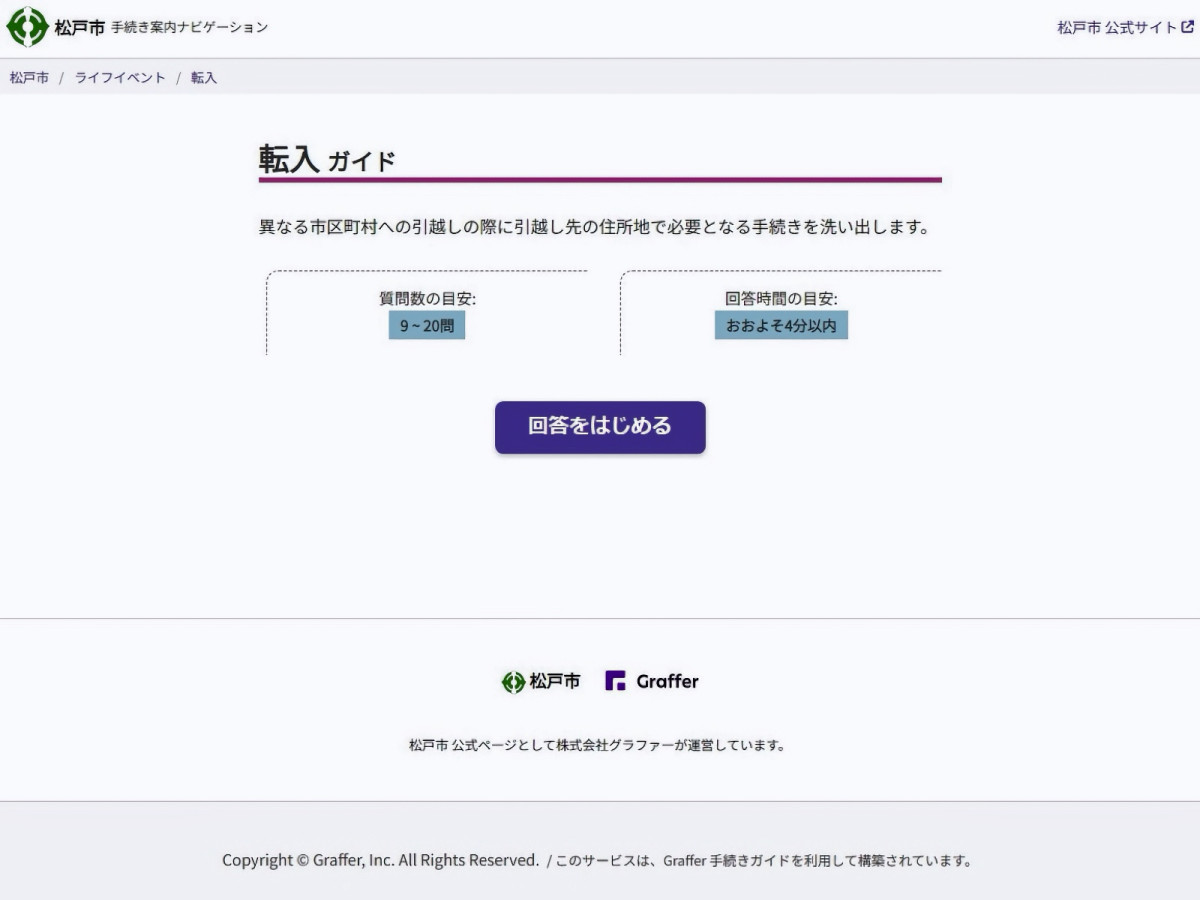Click the 質問数の目安 label
1200x900 pixels.
tap(427, 298)
